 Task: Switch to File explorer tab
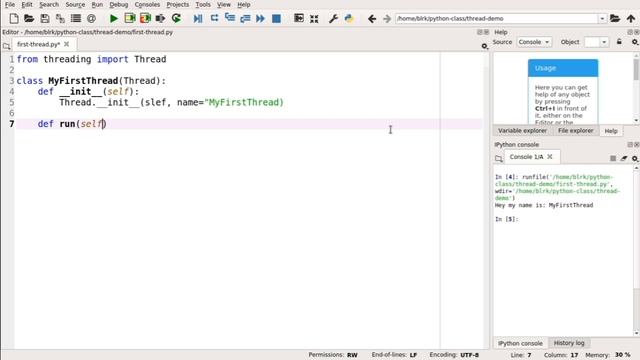pos(576,131)
